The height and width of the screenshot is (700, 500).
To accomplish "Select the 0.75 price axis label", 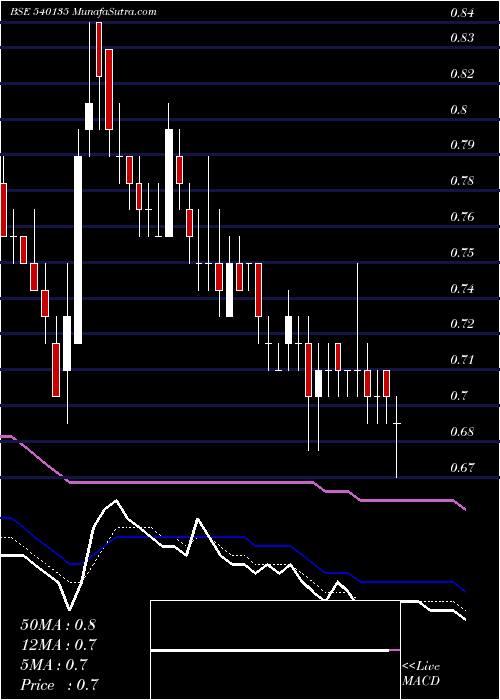I will coord(462,253).
